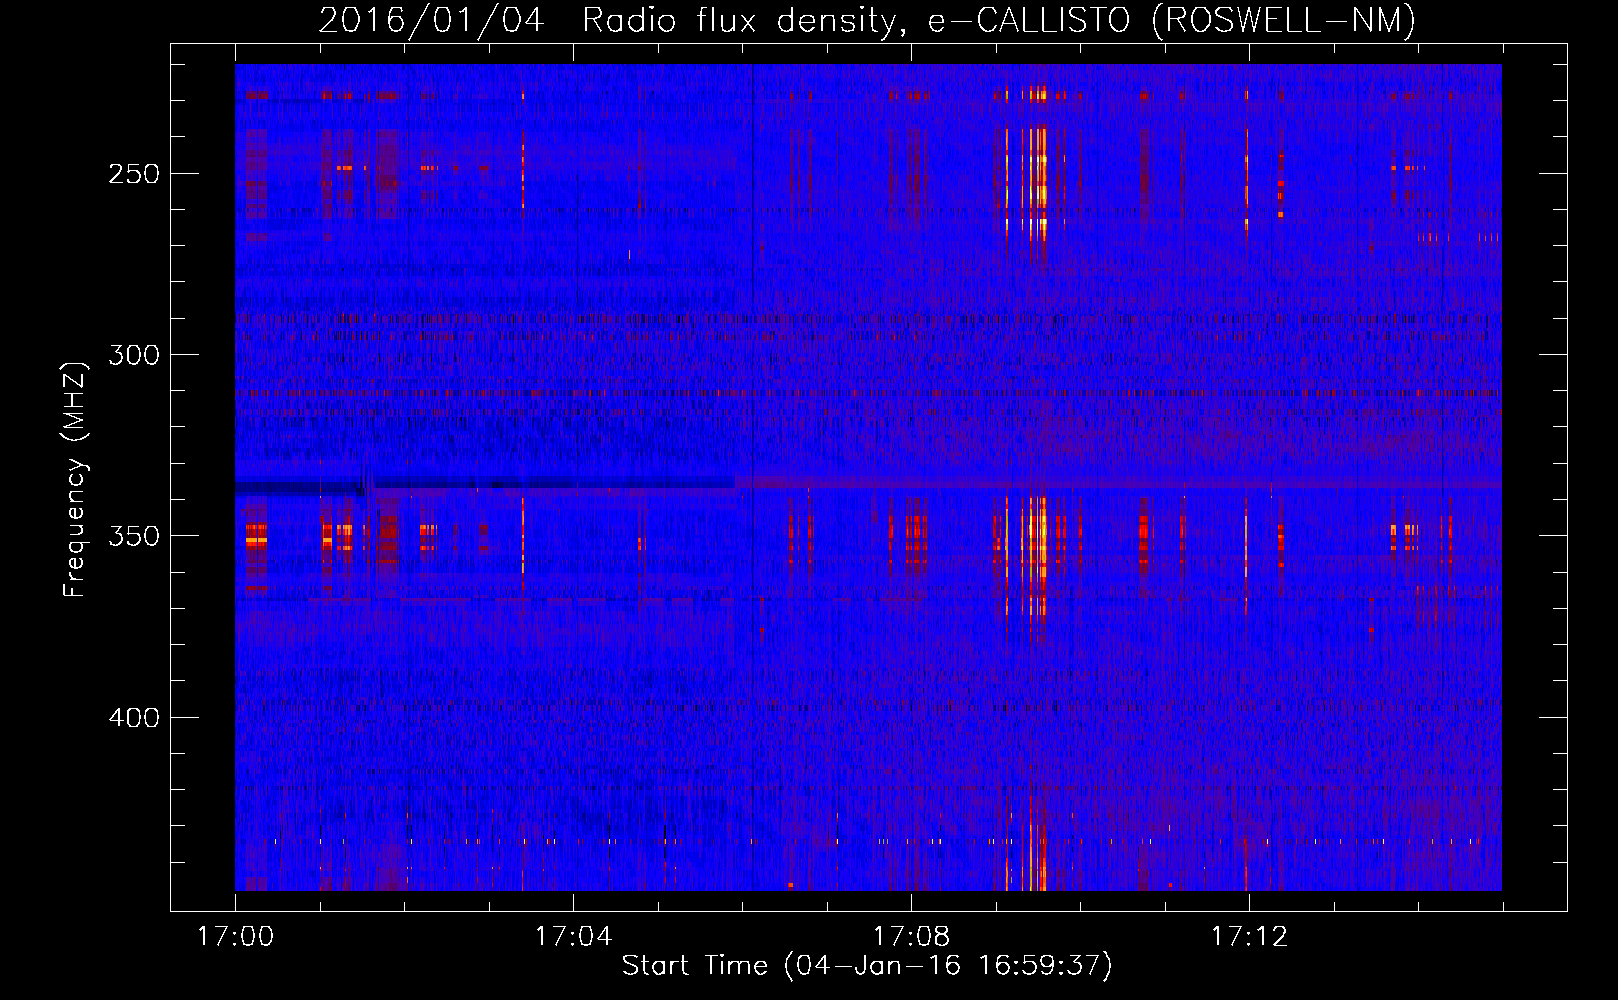1618x1000 pixels.
Task: Click the 350 frequency tick label
Action: (x=134, y=537)
